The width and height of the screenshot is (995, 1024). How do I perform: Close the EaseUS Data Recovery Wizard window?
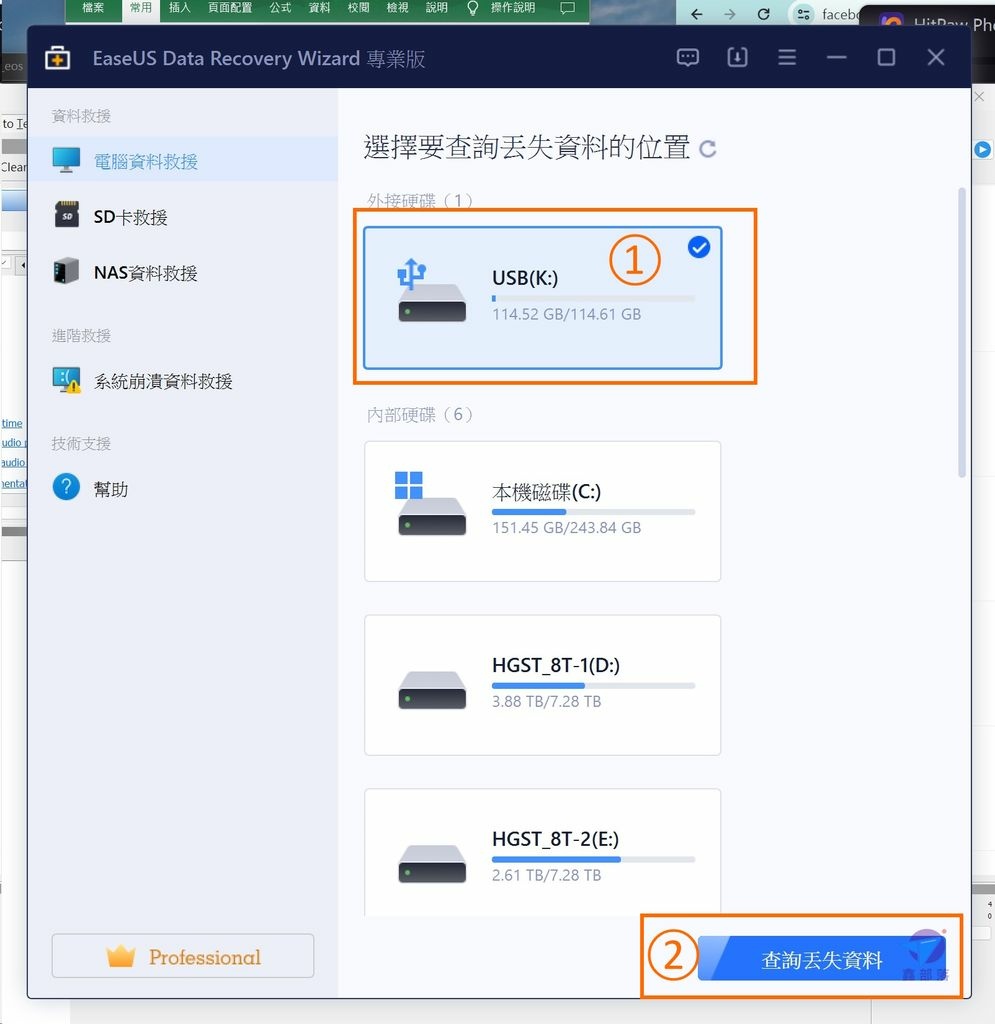click(x=936, y=57)
